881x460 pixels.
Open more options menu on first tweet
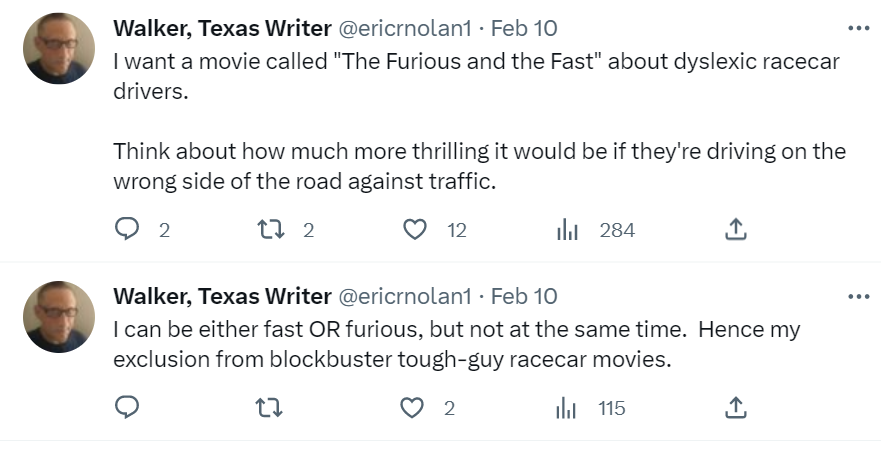pos(858,28)
